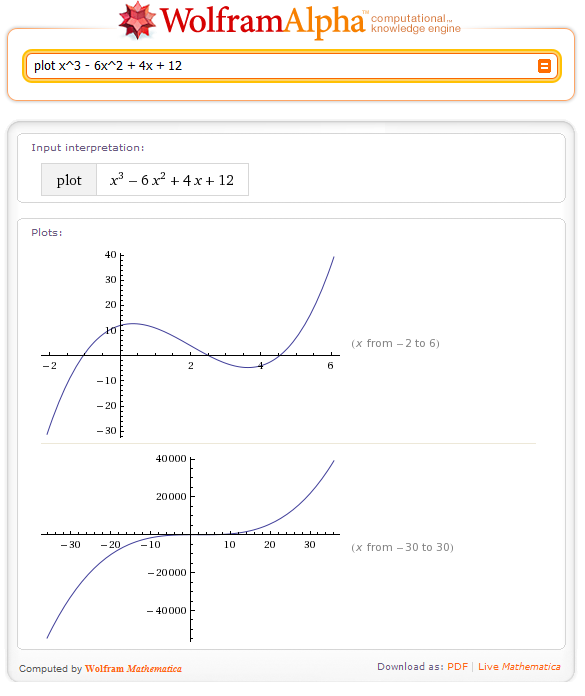Click the 40000 y-axis label on second plot
The height and width of the screenshot is (696, 585).
coord(171,459)
